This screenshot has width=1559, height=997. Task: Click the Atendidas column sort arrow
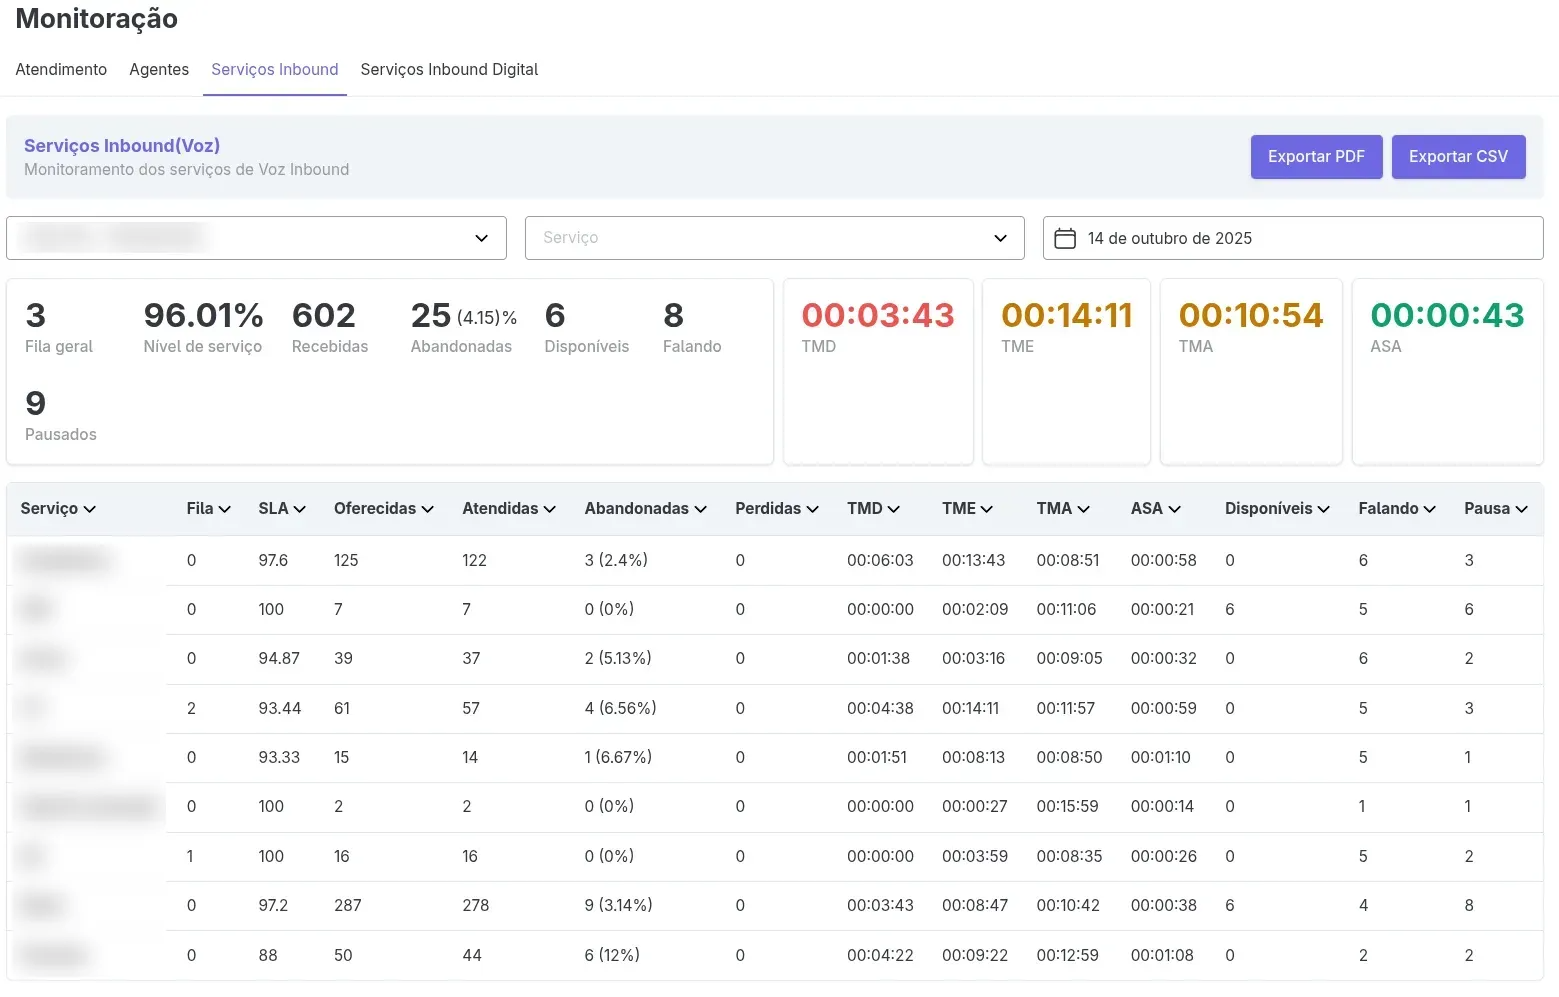coord(550,509)
